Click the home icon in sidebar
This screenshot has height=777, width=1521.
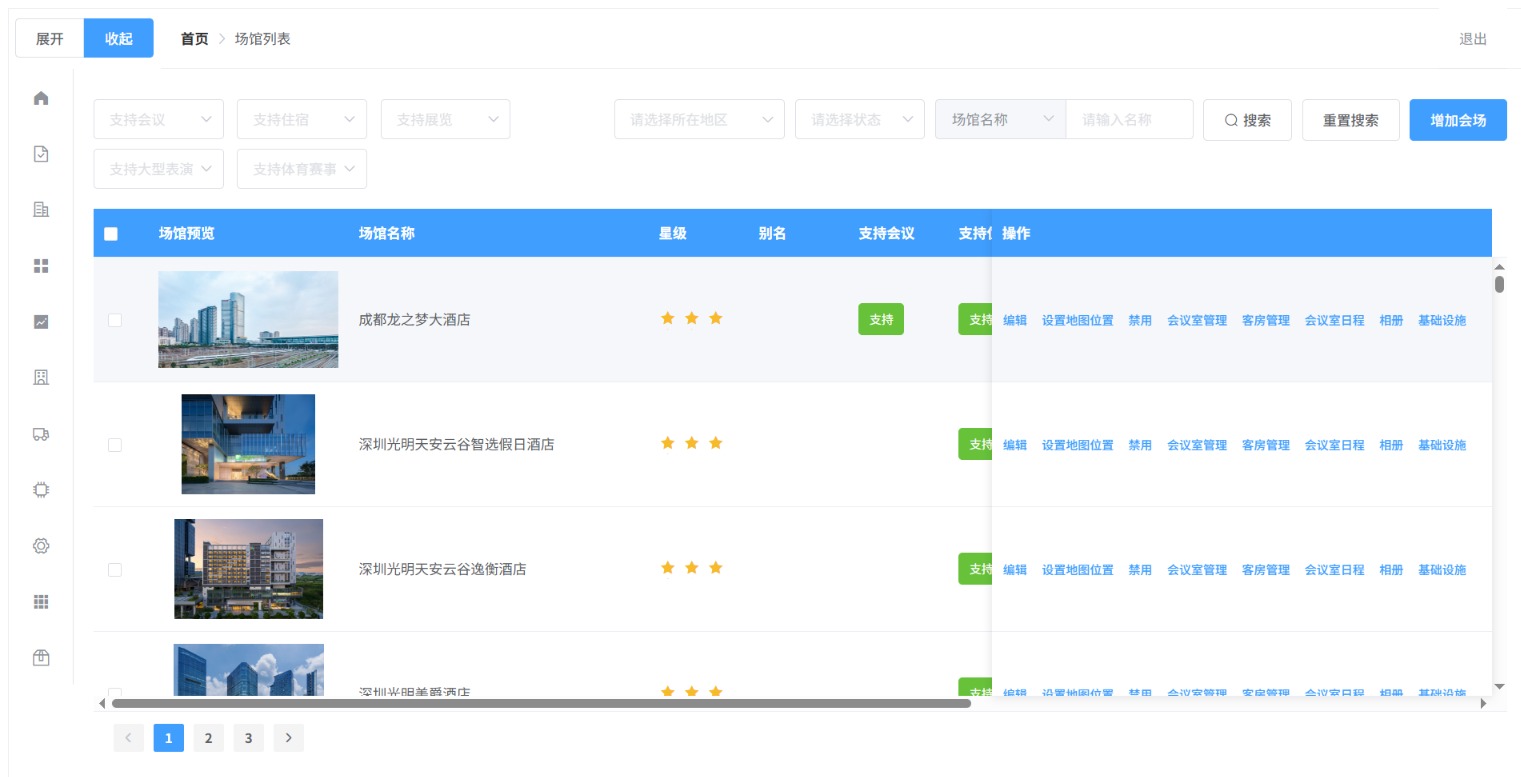point(41,98)
